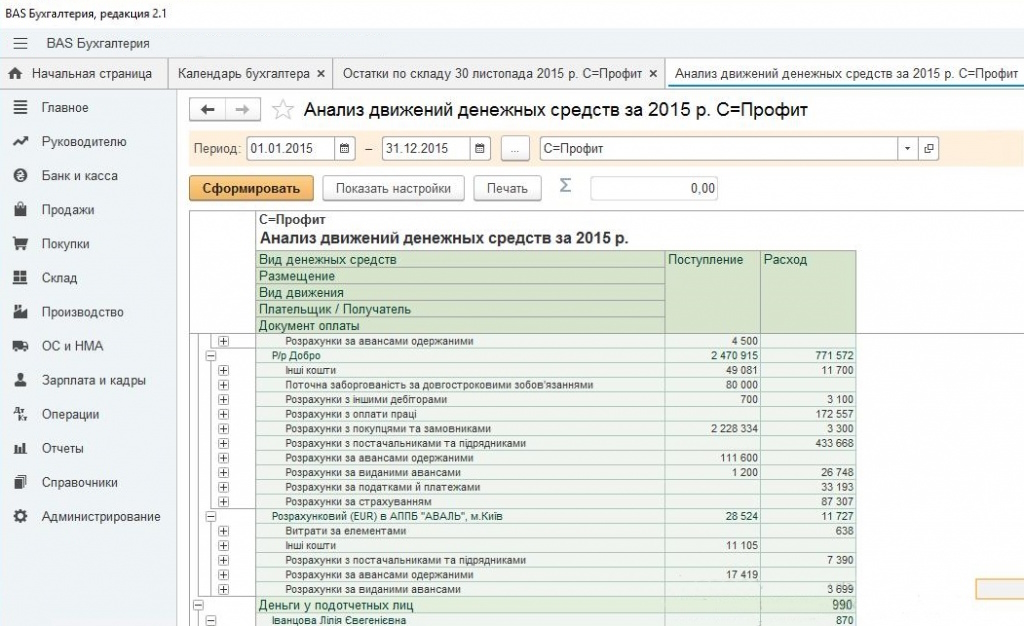
Task: Close the Календарь бухгалтера tab
Action: point(321,74)
